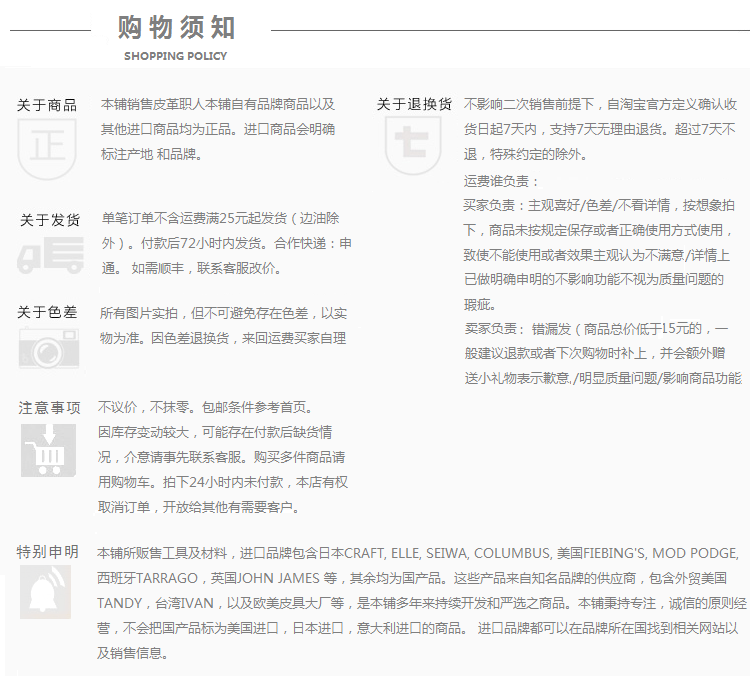Click the 七 shield icon under 关于退换货
Viewport: 750px width, 676px height.
point(413,146)
